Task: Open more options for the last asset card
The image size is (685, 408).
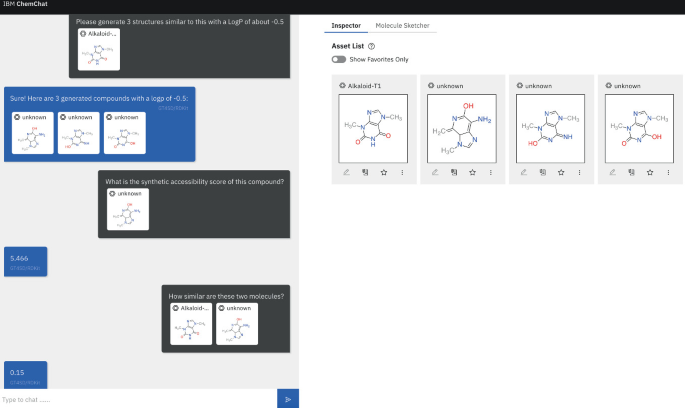Action: click(668, 172)
